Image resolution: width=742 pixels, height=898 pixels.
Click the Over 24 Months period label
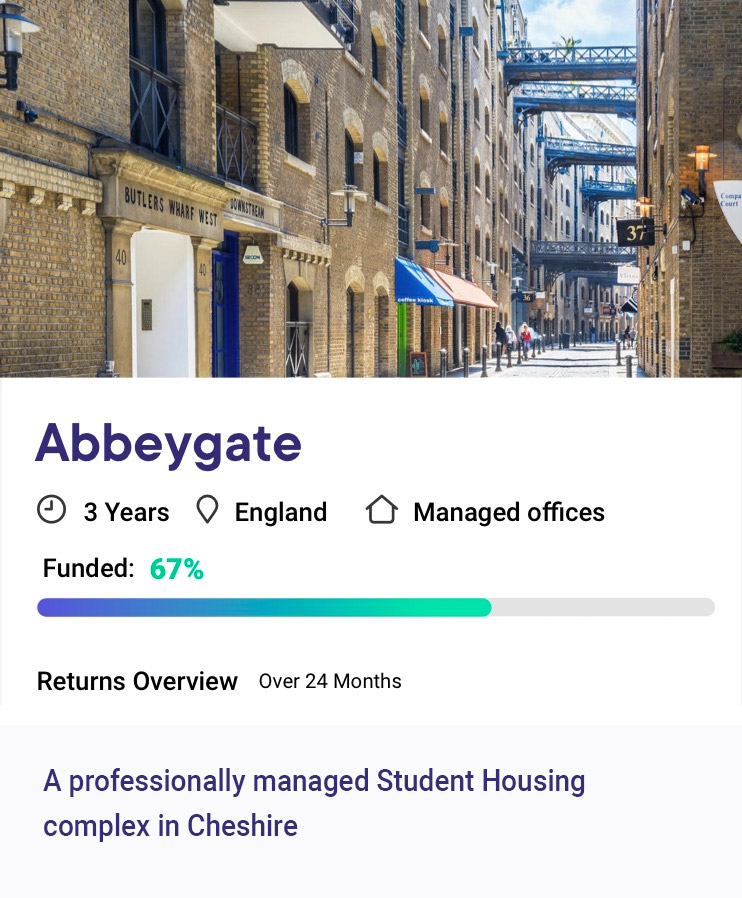tap(330, 682)
